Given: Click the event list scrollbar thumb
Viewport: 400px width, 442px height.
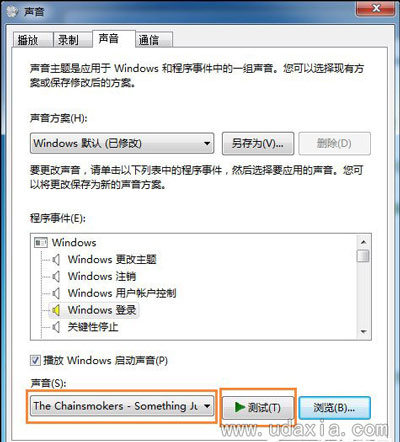Looking at the screenshot, I should point(363,256).
